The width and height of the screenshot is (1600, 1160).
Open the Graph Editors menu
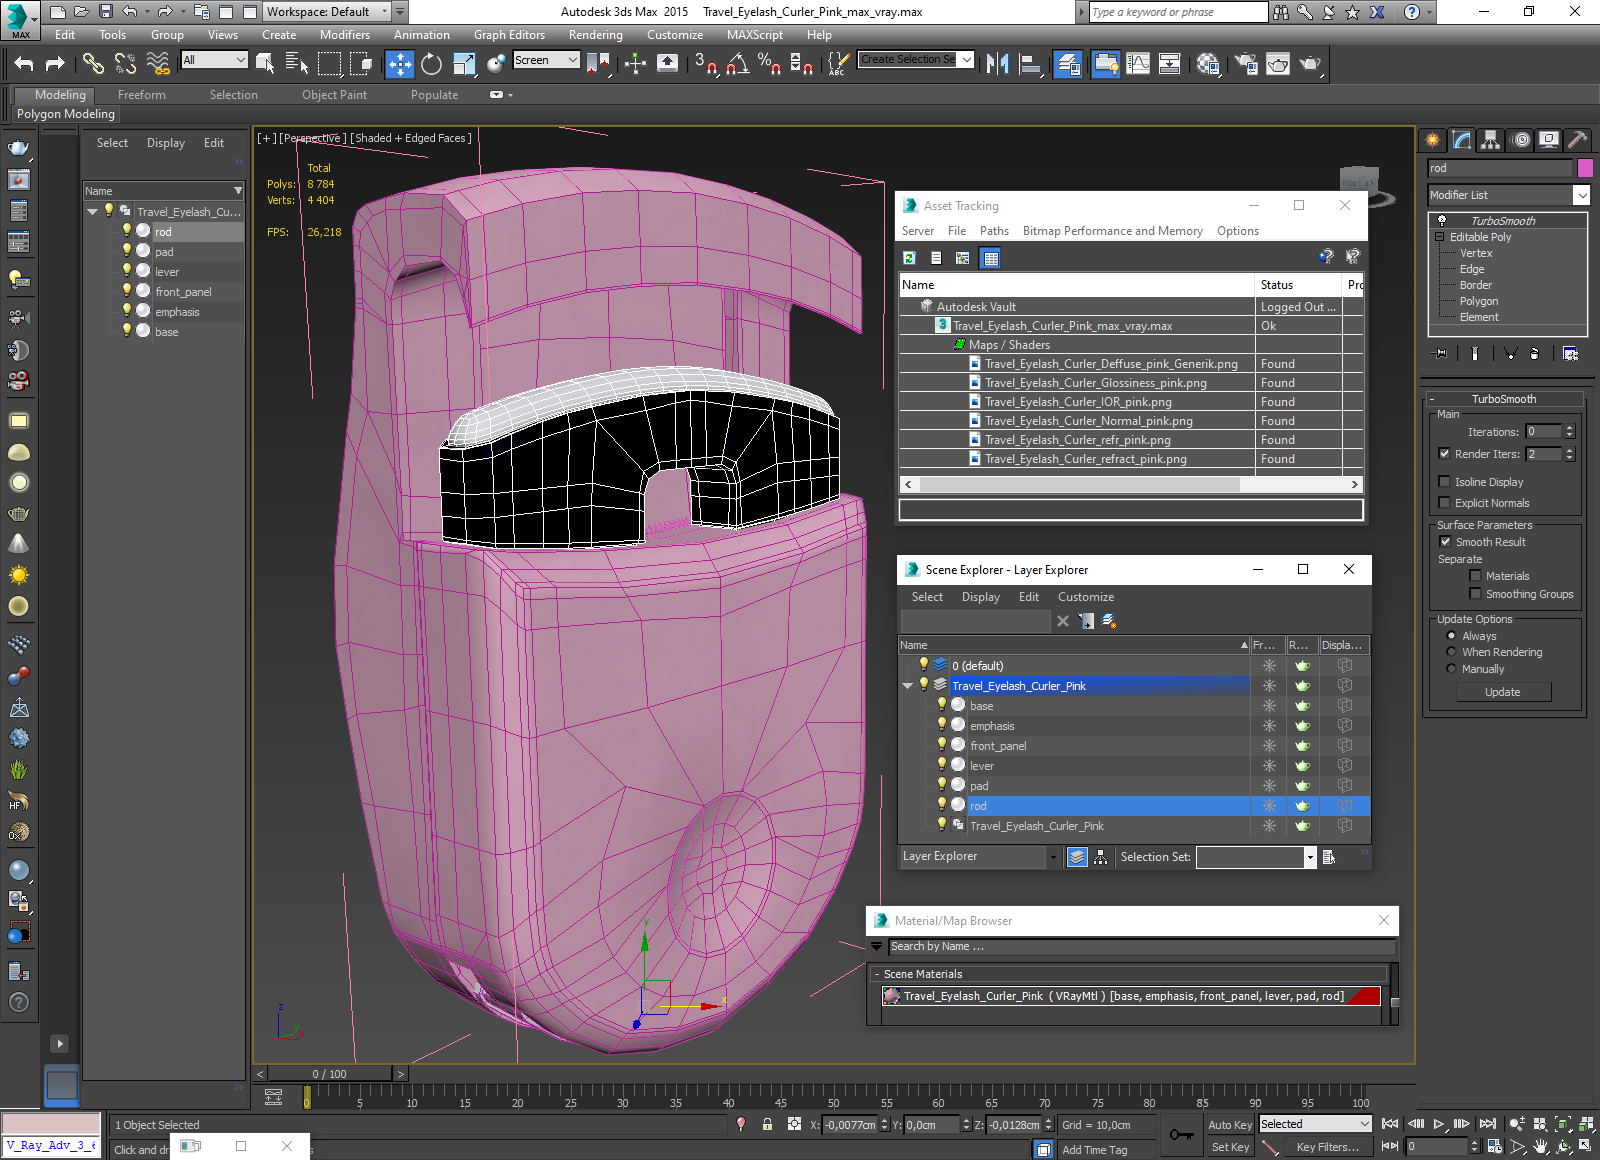[x=509, y=35]
